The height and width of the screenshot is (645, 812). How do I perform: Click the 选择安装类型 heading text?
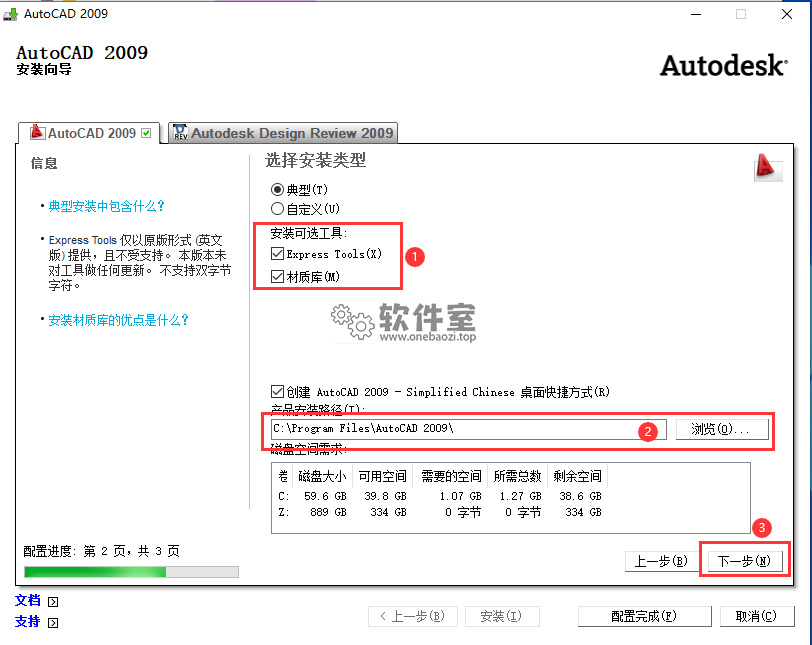pos(315,160)
